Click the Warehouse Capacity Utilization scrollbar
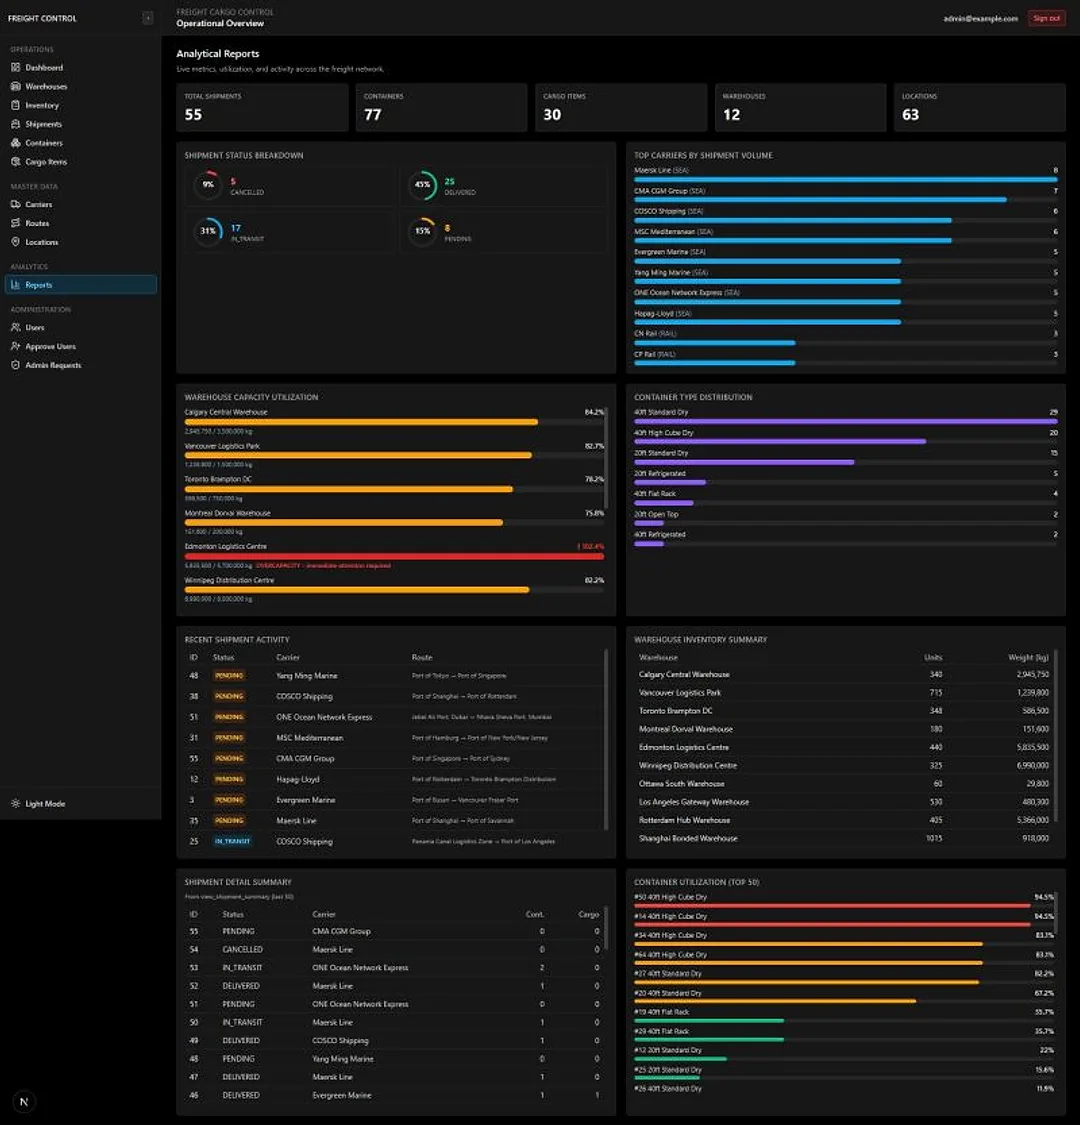Image resolution: width=1080 pixels, height=1125 pixels. click(606, 458)
